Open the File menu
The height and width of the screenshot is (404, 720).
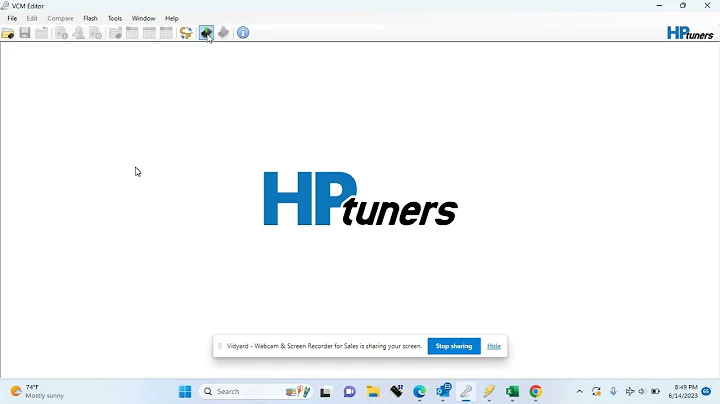12,18
